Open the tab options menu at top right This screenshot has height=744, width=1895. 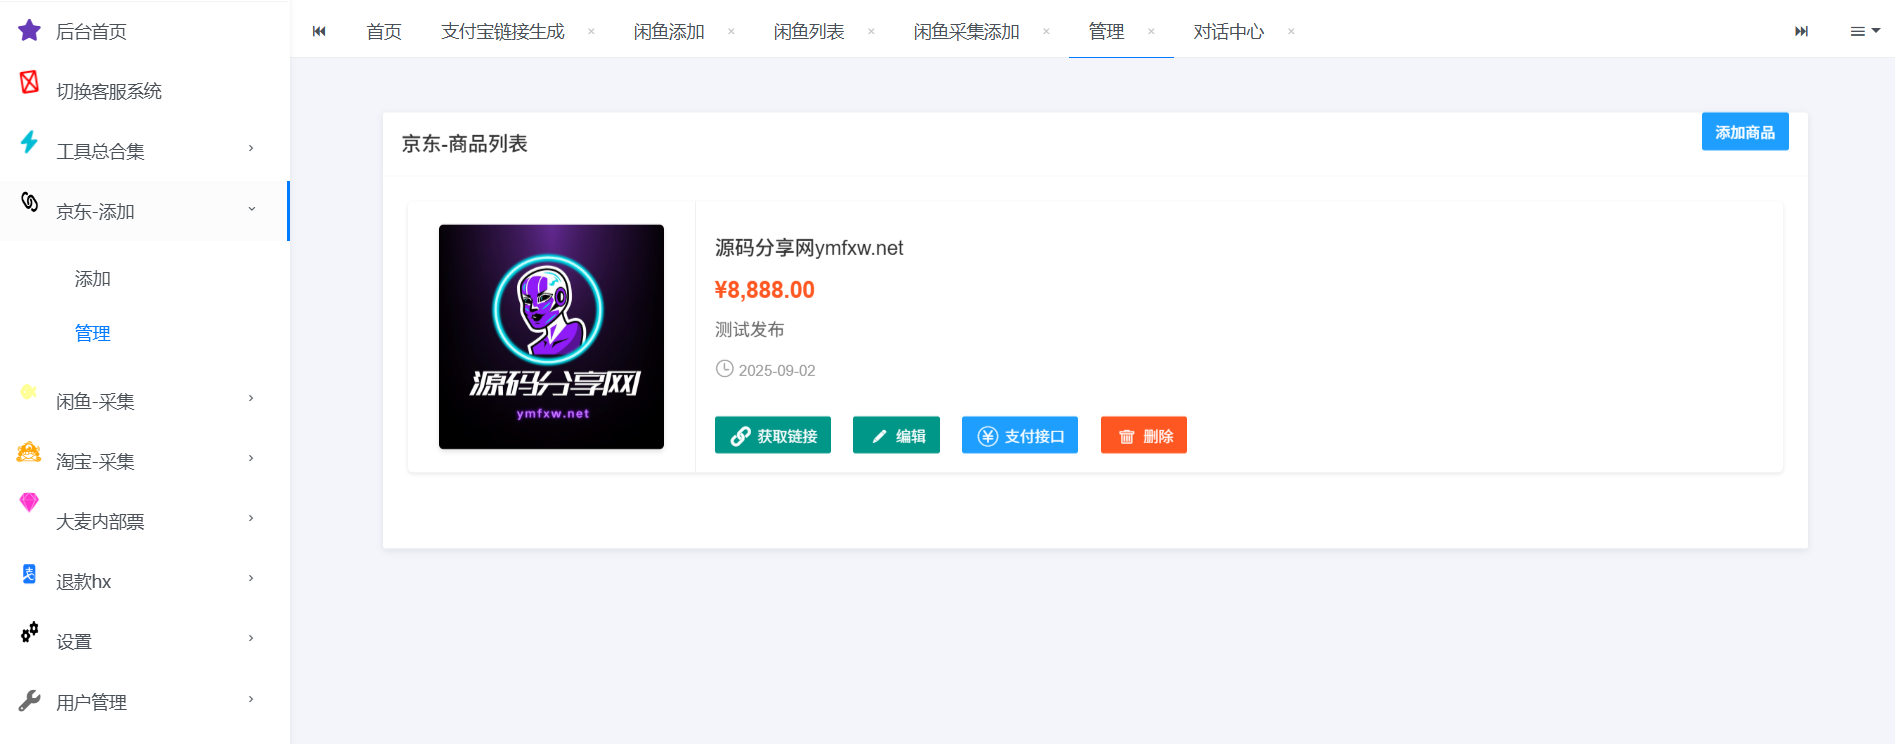1864,31
